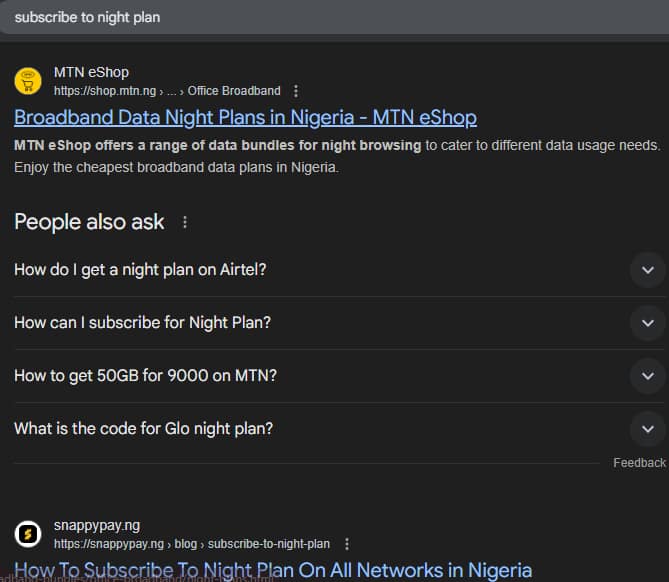The height and width of the screenshot is (582, 669).
Task: Open the MTN eShop result options menu
Action: click(296, 91)
